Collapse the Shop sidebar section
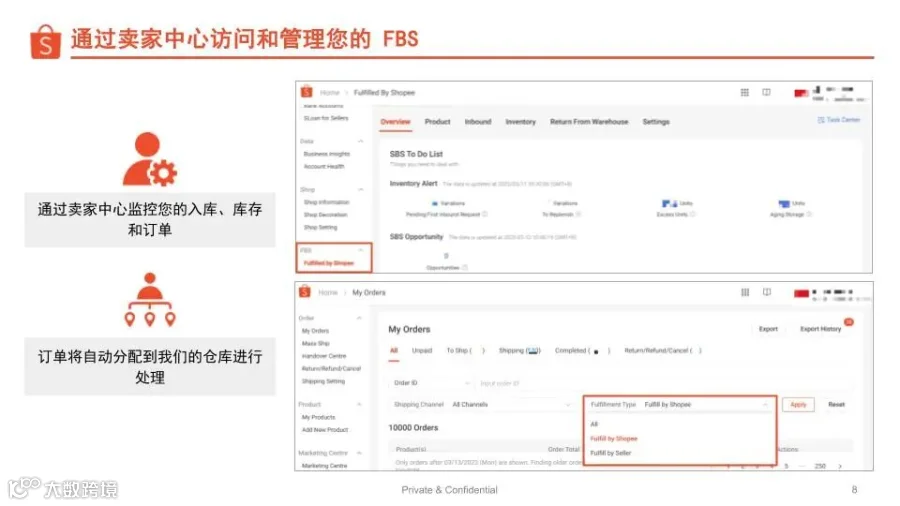 360,189
